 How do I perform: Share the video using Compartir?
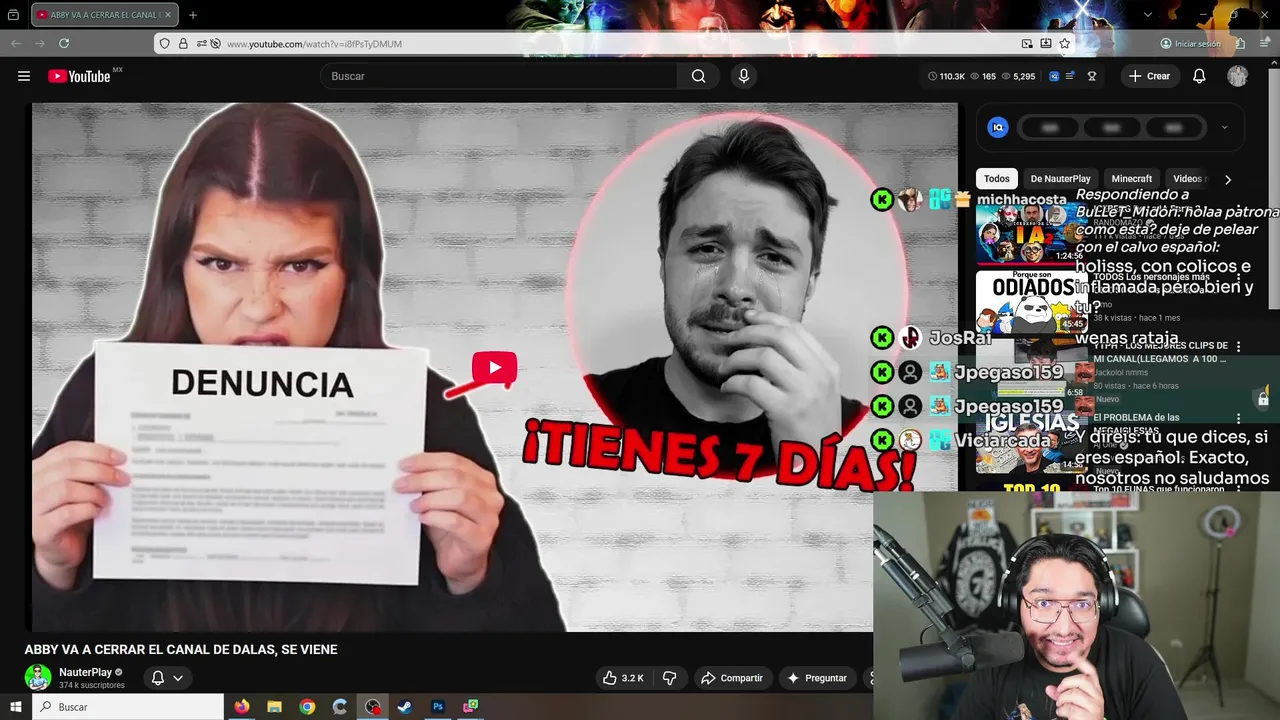pos(731,678)
